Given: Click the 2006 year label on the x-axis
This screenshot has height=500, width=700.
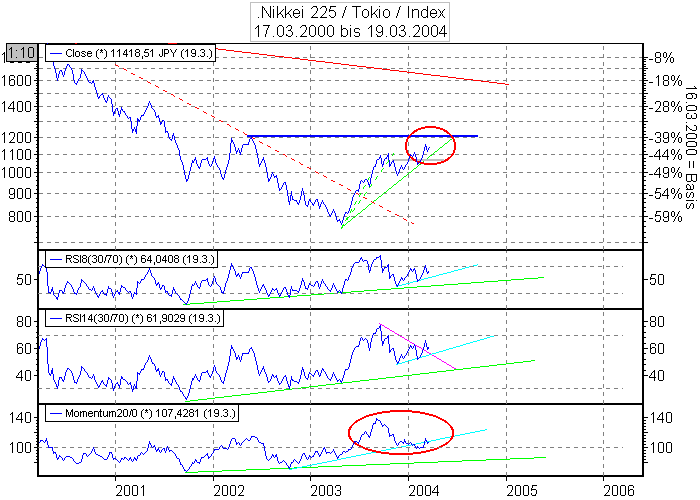Looking at the screenshot, I should [x=619, y=491].
